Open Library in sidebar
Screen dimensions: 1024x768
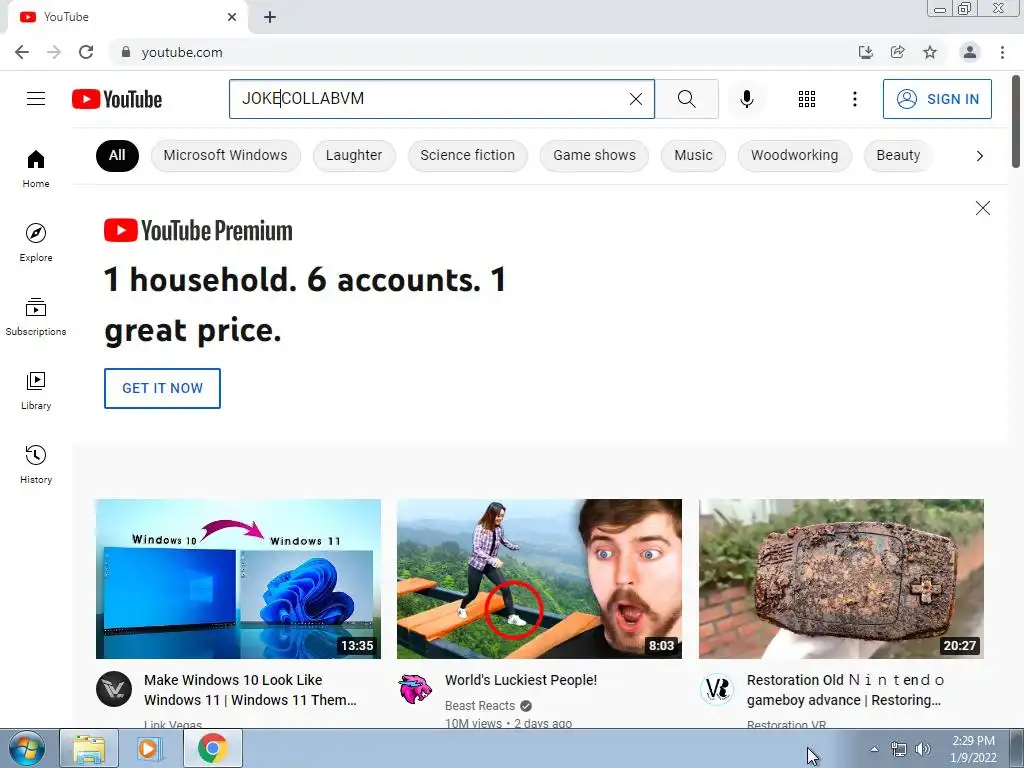(x=36, y=391)
